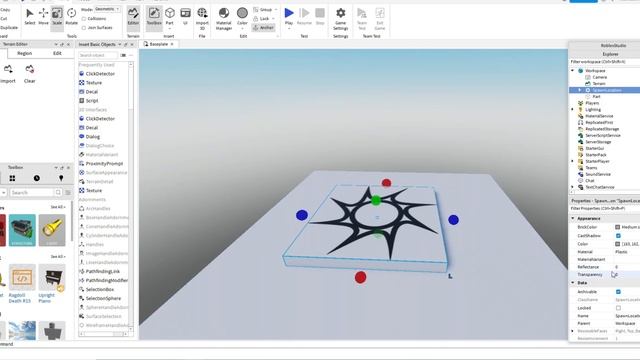This screenshot has width=640, height=360.
Task: Focus the Toolbox Search field
Action: point(32,192)
